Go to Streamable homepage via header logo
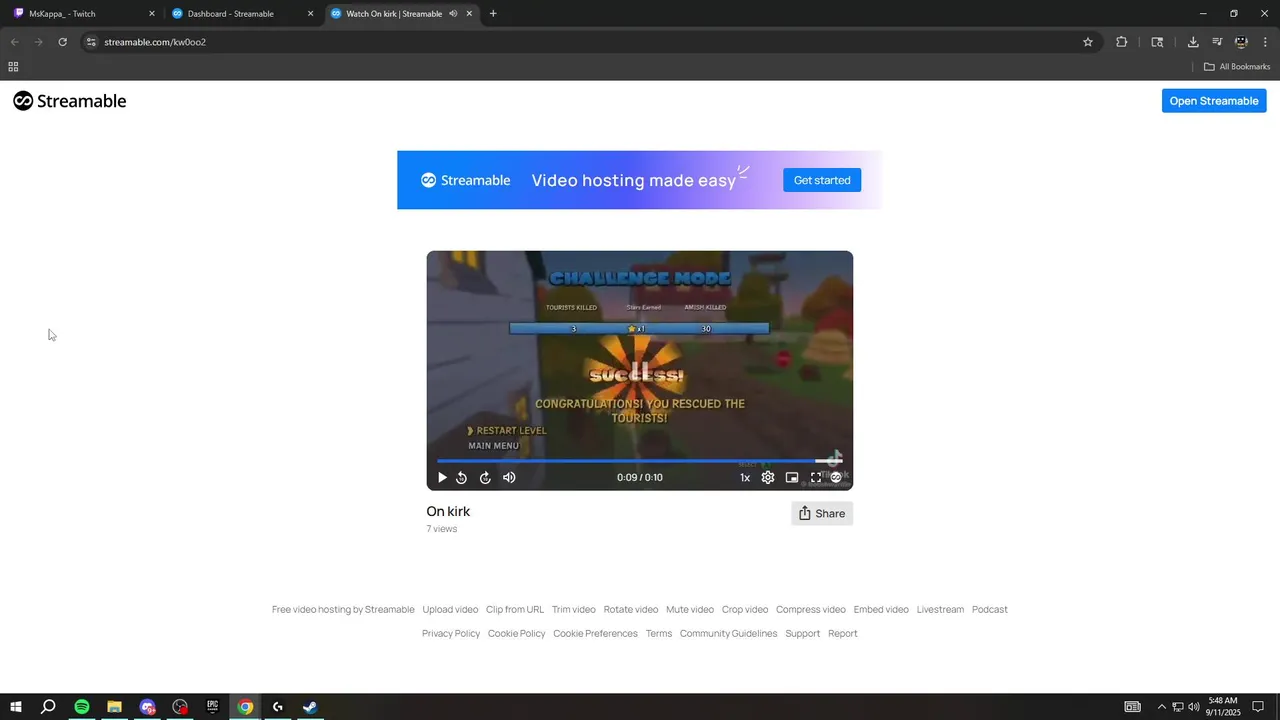The image size is (1280, 720). point(70,101)
